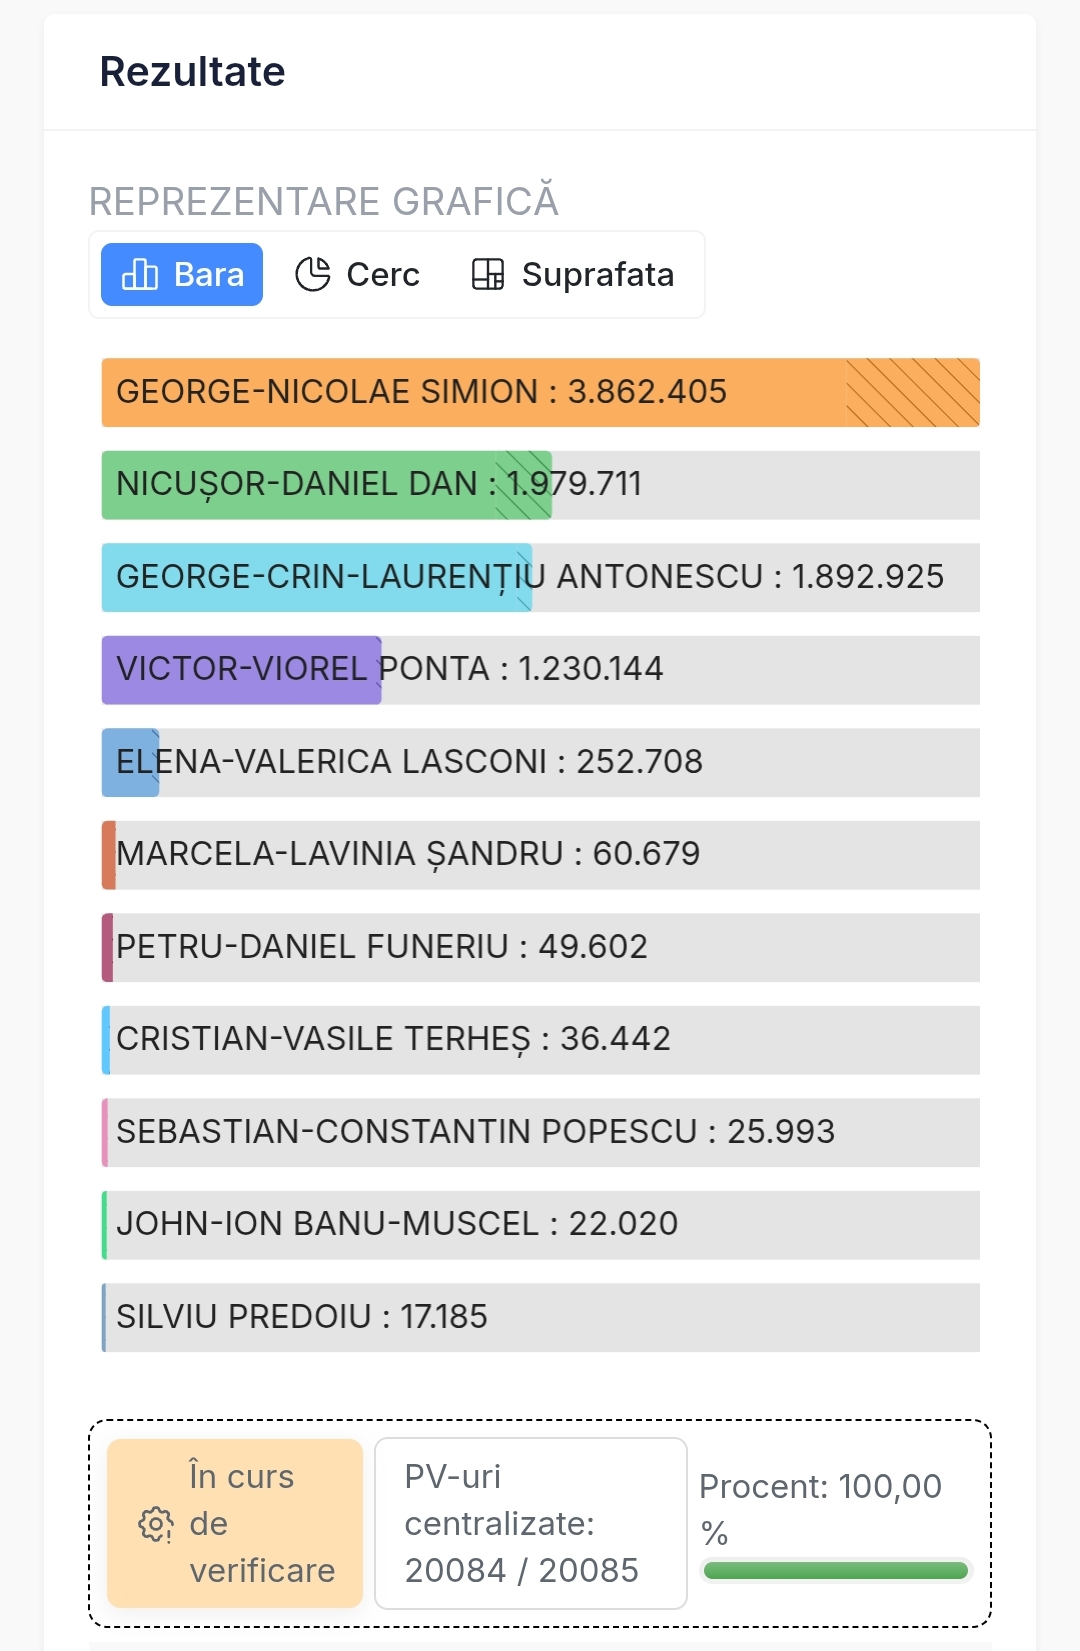Click the treemap icon beside Suprafata
This screenshot has width=1080, height=1651.
(488, 274)
